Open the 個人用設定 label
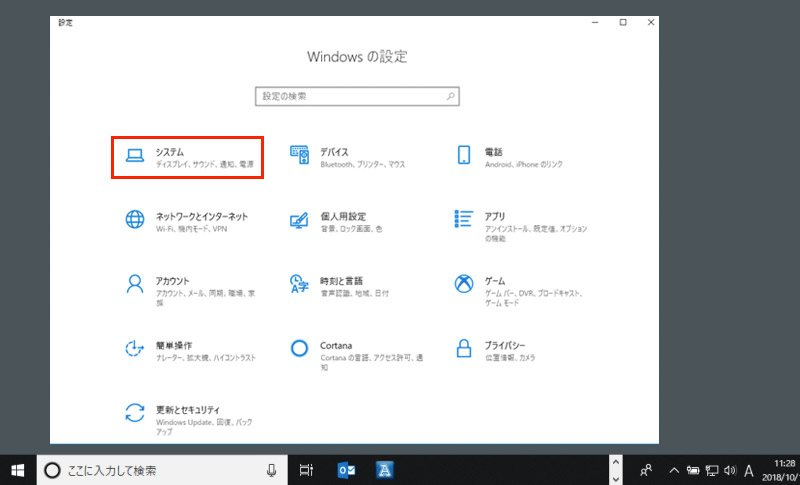This screenshot has height=485, width=800. coord(343,216)
